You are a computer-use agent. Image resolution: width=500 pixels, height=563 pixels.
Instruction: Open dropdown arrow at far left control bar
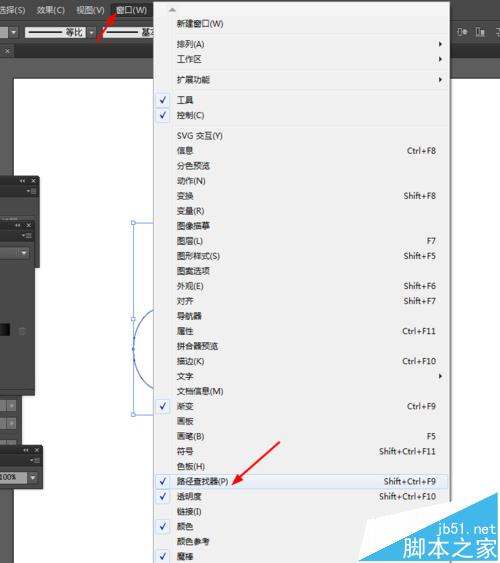point(13,33)
